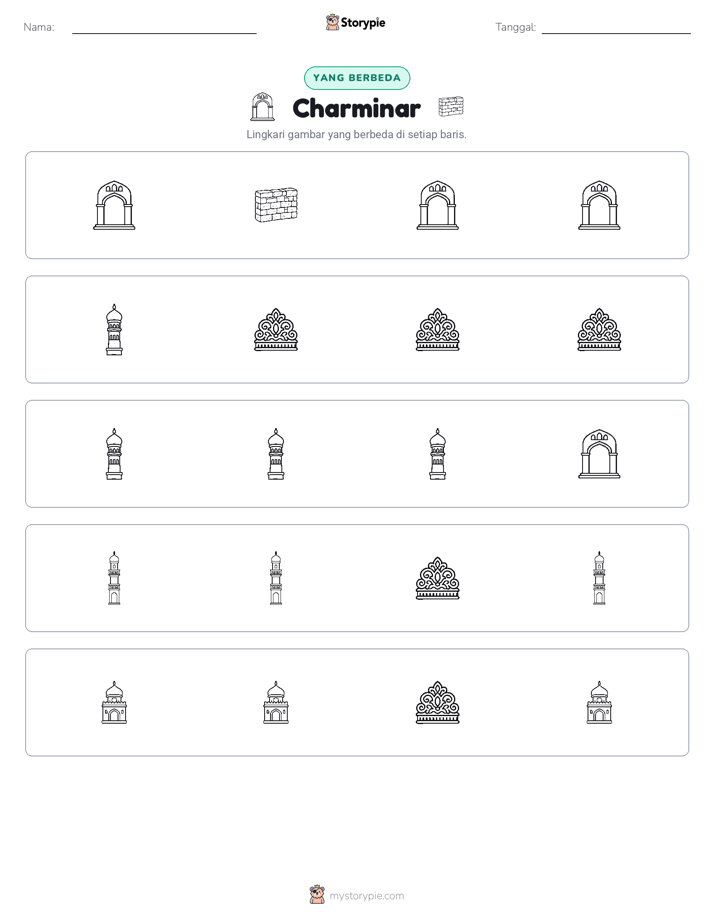Click the first arch in row one
The height and width of the screenshot is (924, 714).
click(x=114, y=205)
